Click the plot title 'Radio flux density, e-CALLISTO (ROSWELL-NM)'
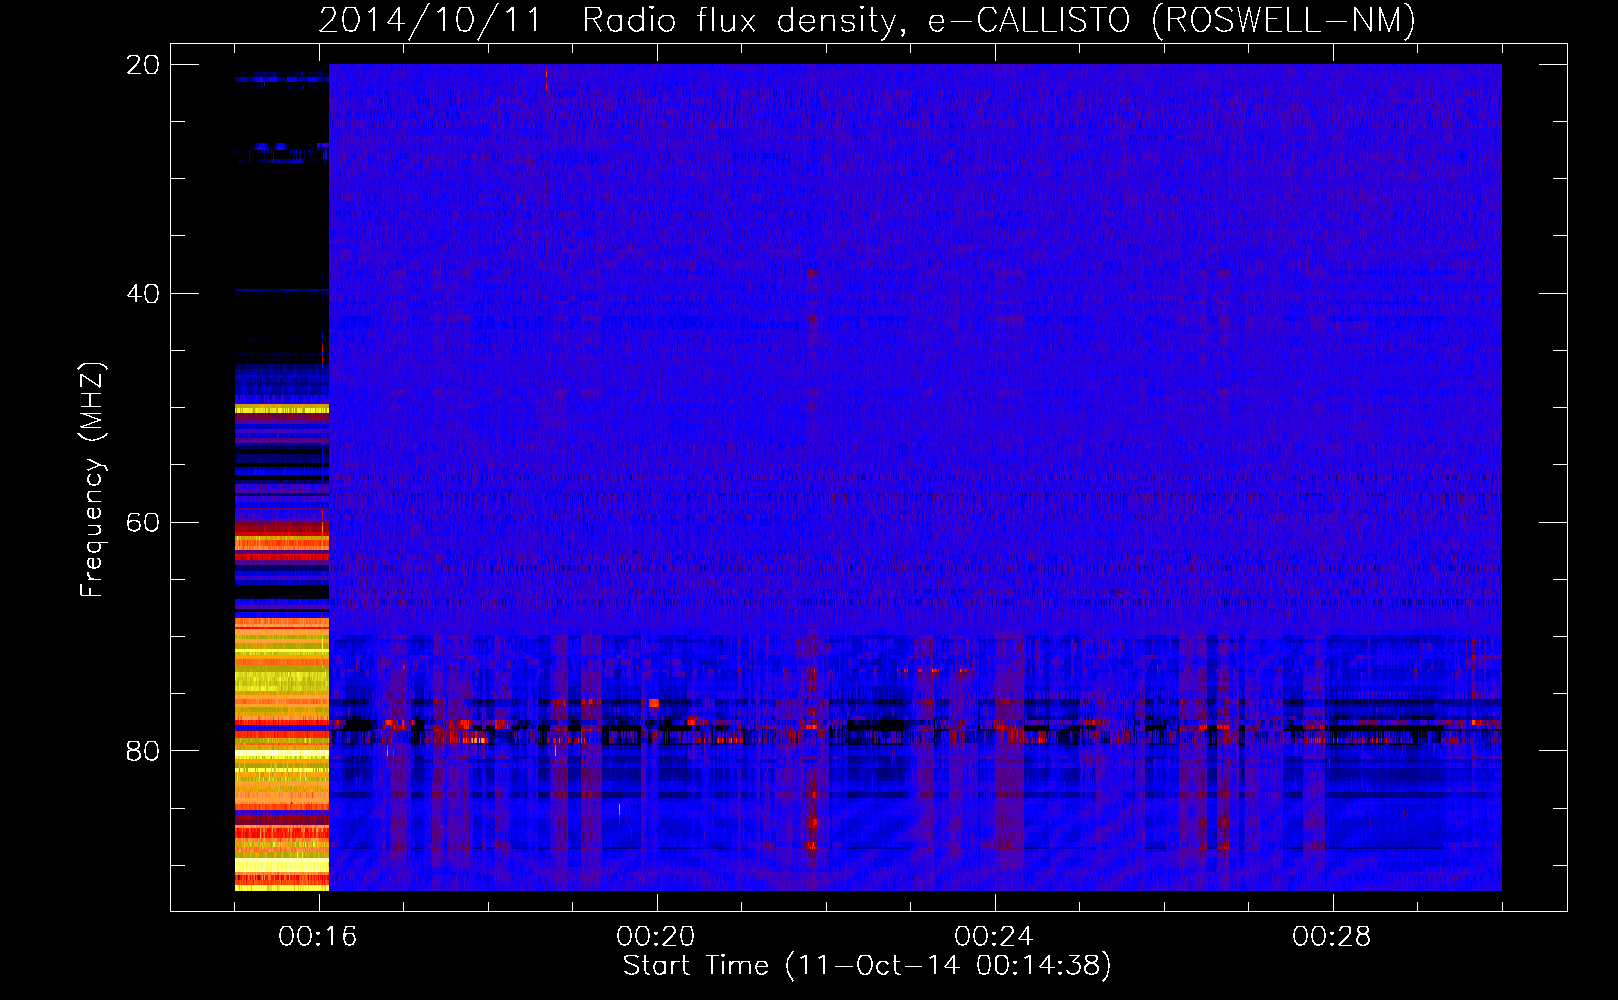The width and height of the screenshot is (1618, 1000). pyautogui.click(x=999, y=21)
